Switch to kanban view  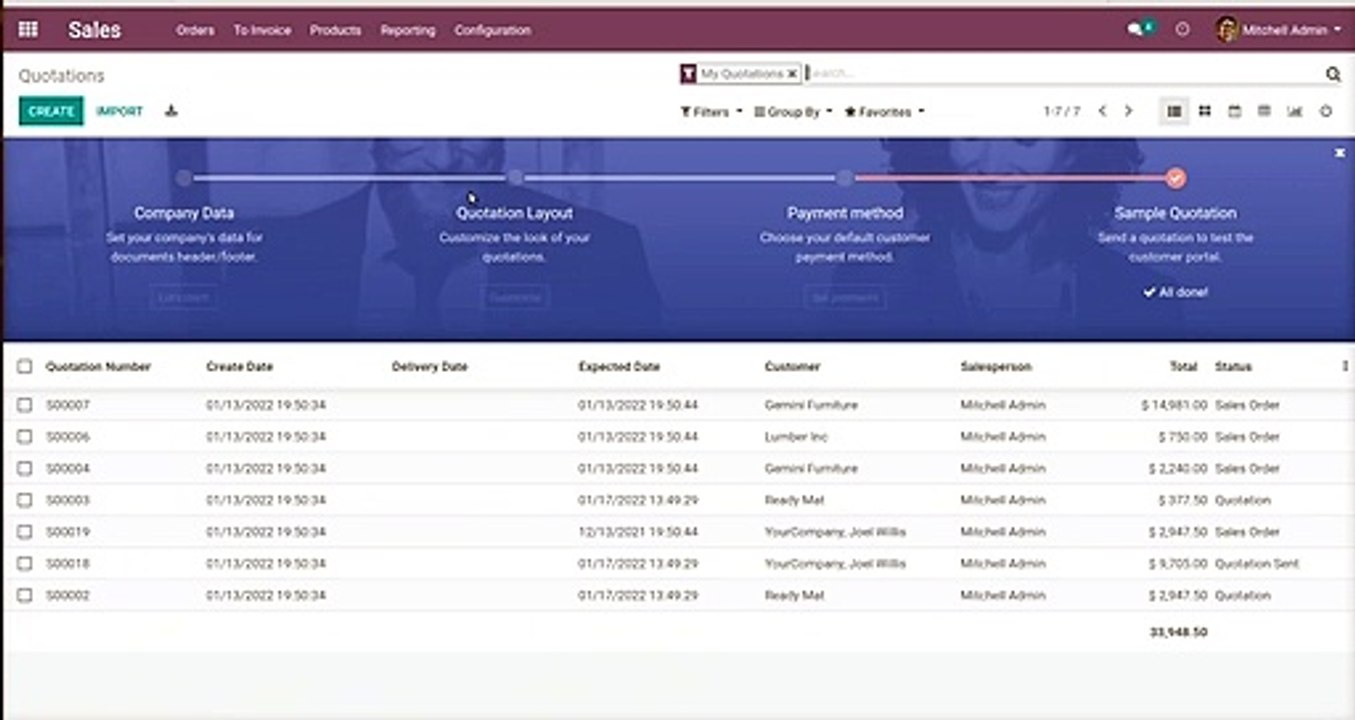click(x=1205, y=111)
